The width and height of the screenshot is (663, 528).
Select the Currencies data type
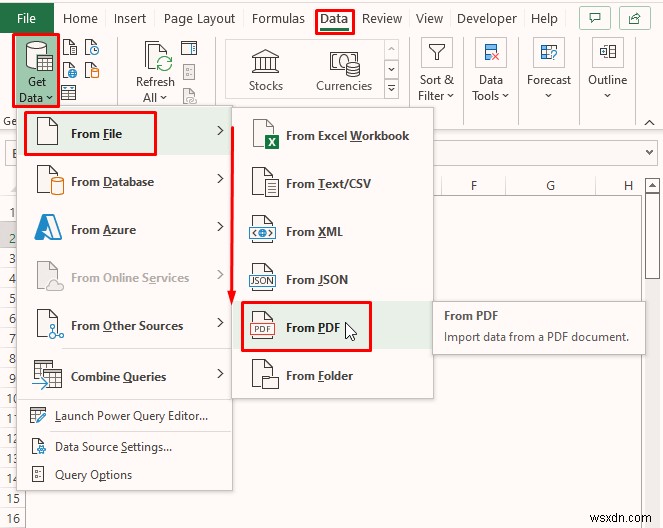coord(344,71)
